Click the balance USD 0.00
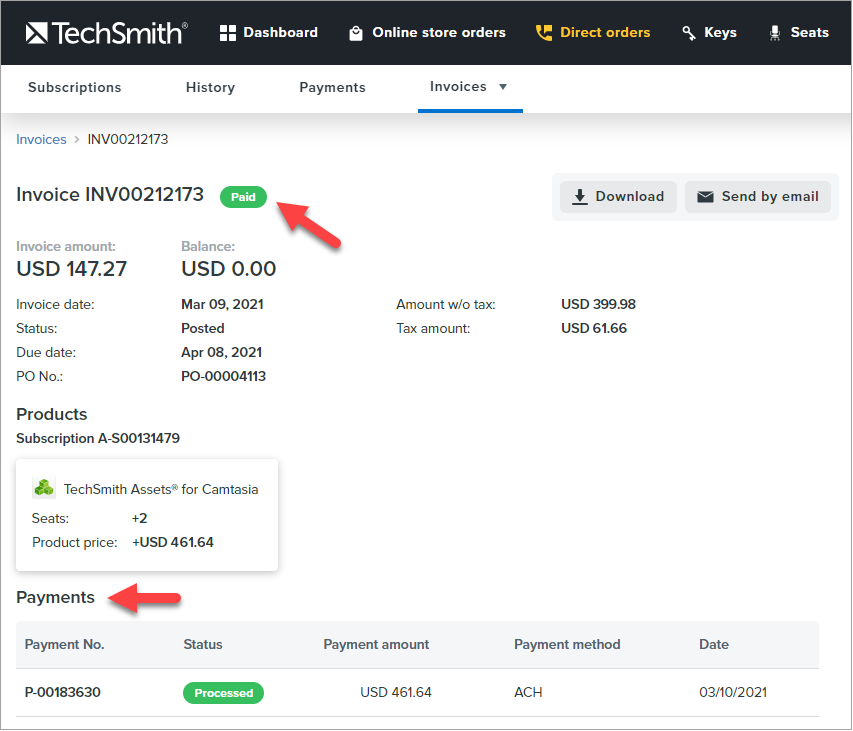 coord(228,269)
